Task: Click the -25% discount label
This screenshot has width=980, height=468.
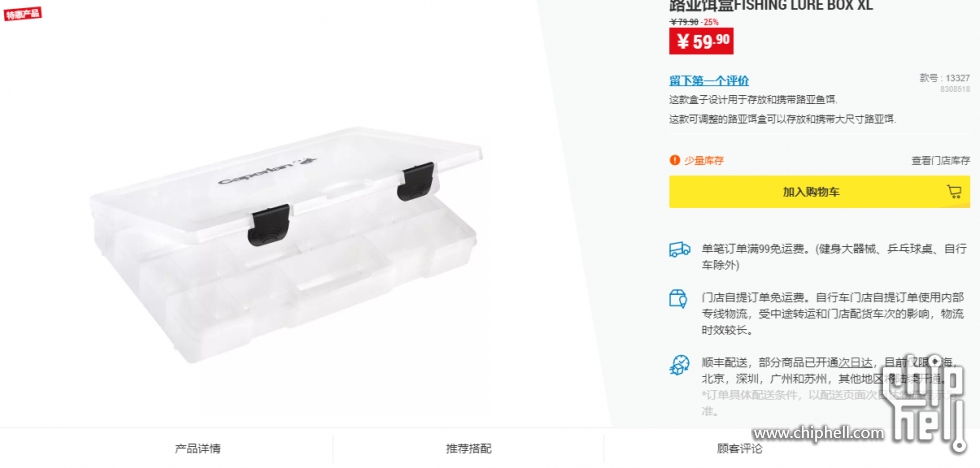Action: [709, 22]
